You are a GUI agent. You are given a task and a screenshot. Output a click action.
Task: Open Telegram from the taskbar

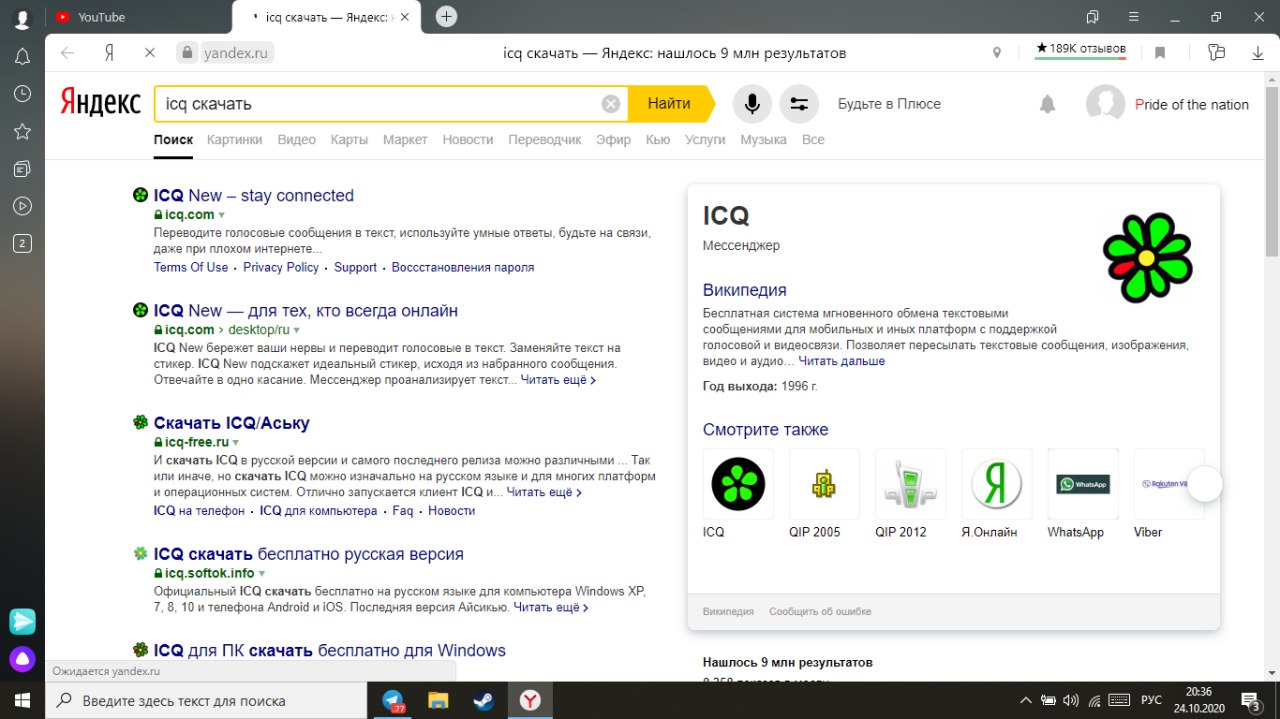tap(393, 700)
